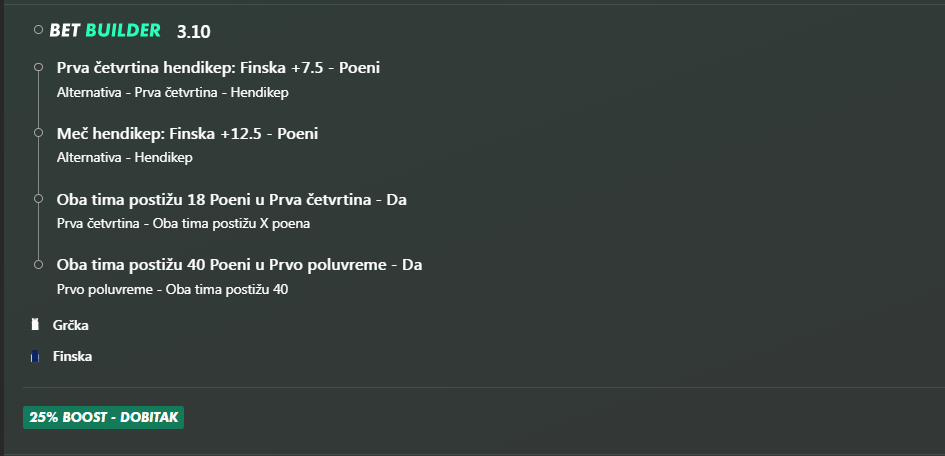Click the Grčka team name
The height and width of the screenshot is (456, 945).
click(x=71, y=325)
